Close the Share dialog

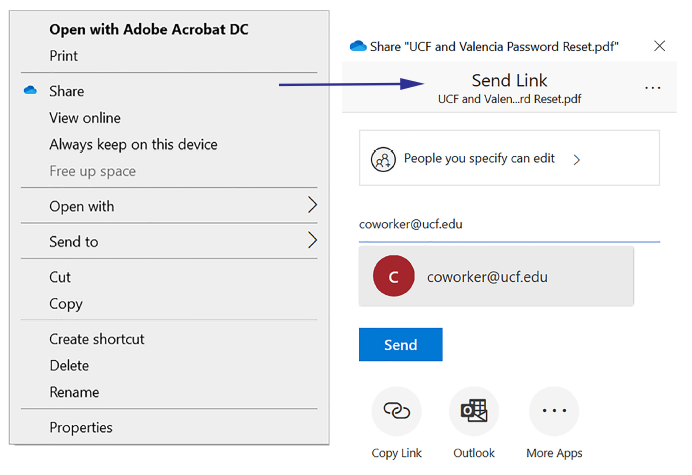point(659,46)
